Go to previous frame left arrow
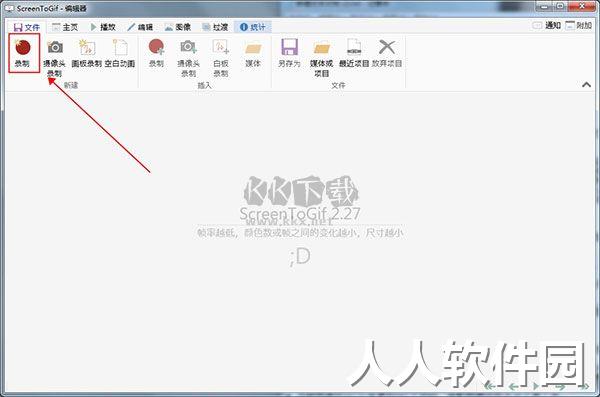600x397 pixels. point(514,386)
